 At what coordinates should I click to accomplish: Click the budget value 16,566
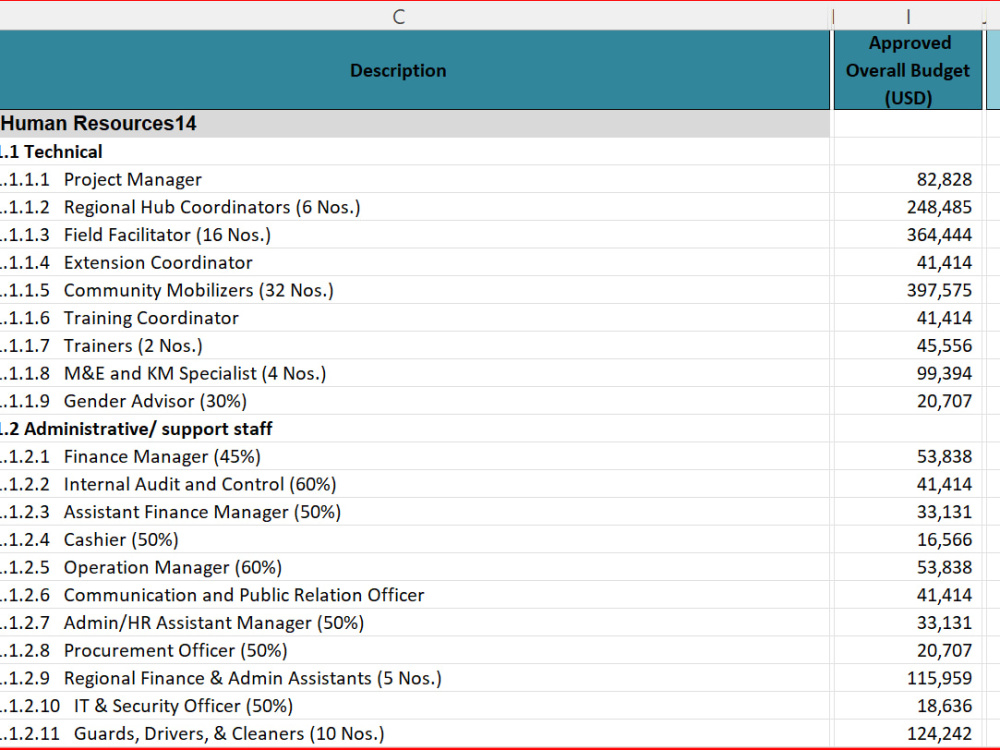click(x=908, y=540)
